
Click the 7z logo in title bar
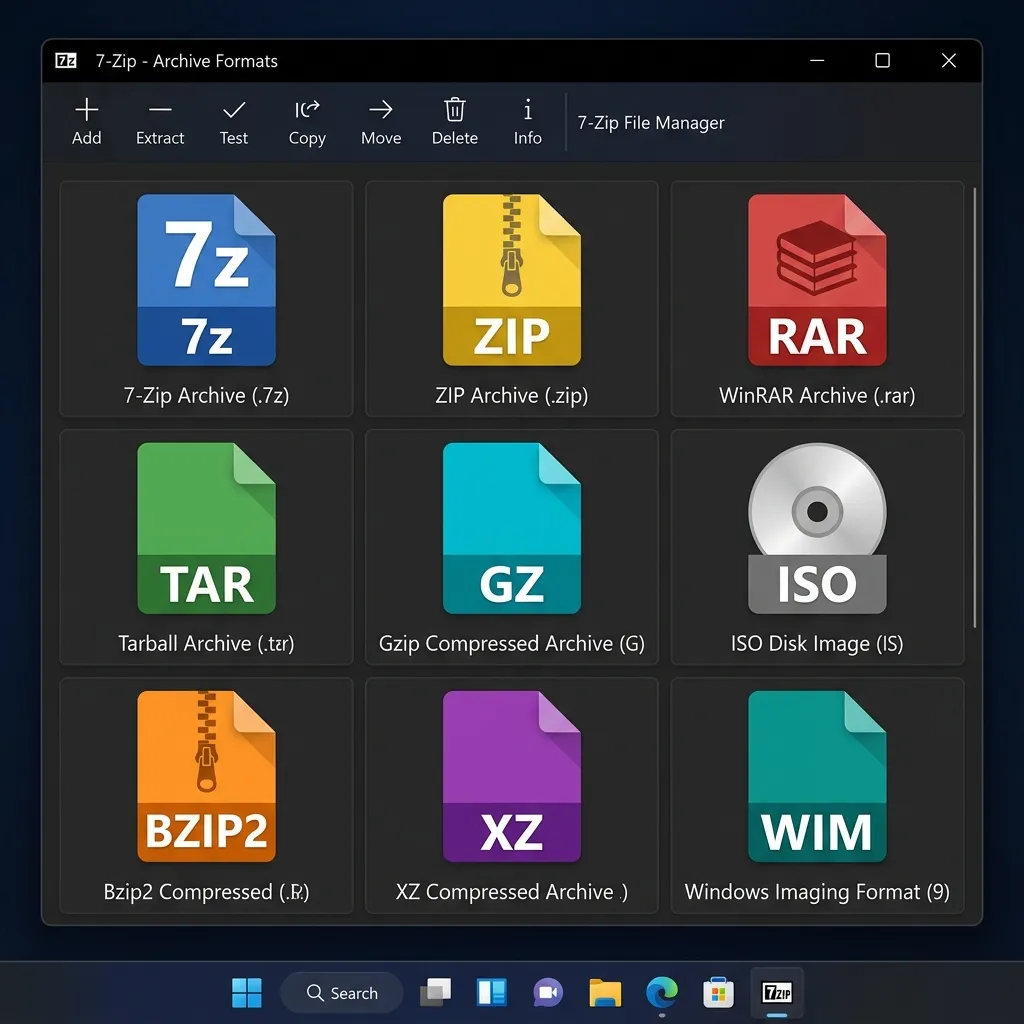point(66,61)
